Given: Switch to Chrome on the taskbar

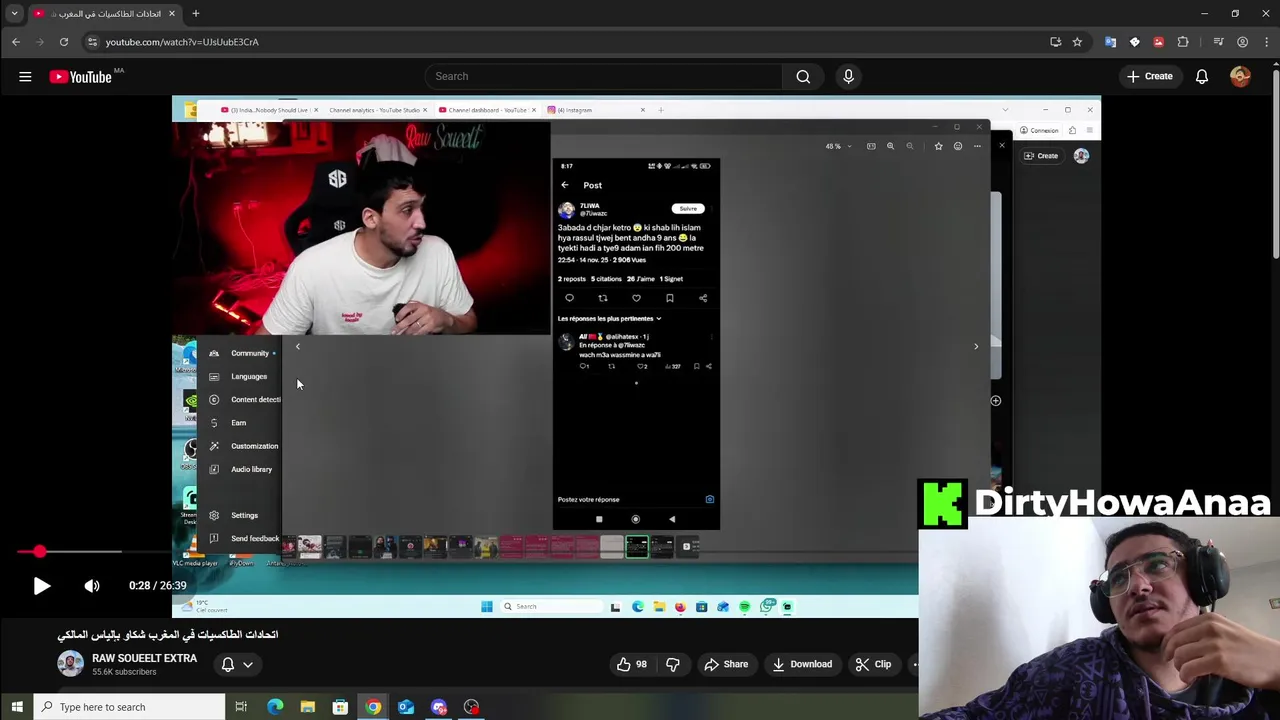Looking at the screenshot, I should tap(373, 707).
